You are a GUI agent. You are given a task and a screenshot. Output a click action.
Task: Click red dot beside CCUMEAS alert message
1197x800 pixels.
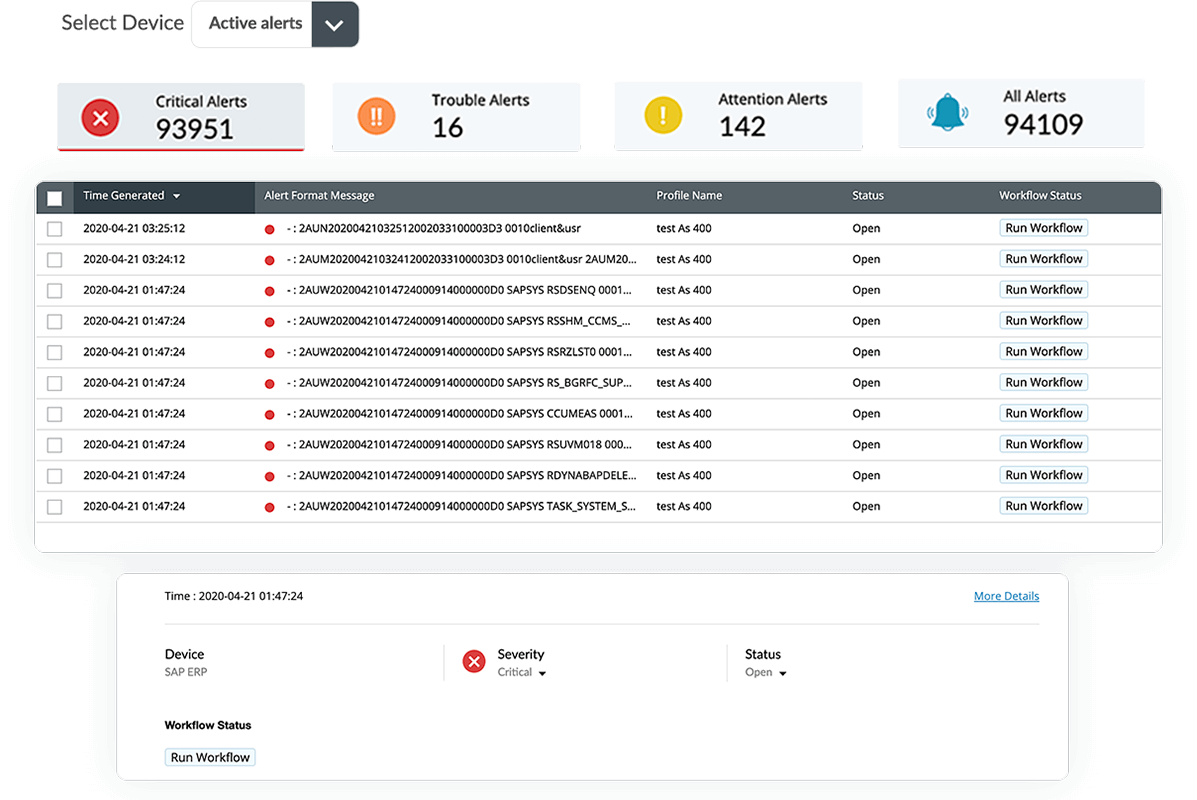pyautogui.click(x=269, y=415)
